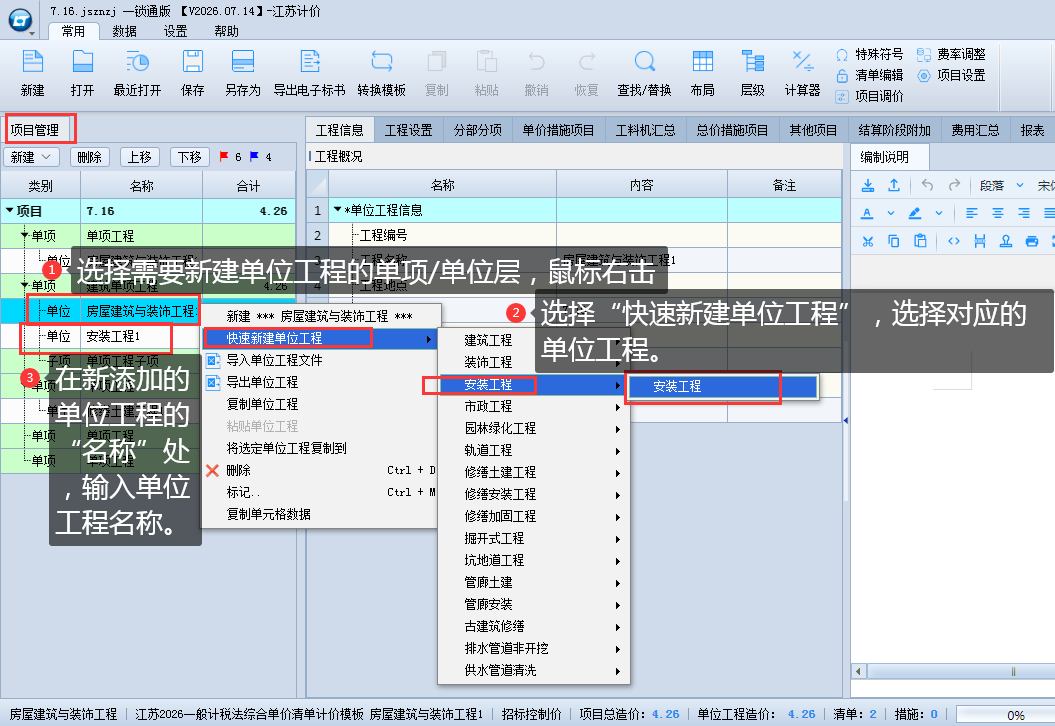1055x726 pixels.
Task: Click the page break icon in editor
Action: coord(980,241)
